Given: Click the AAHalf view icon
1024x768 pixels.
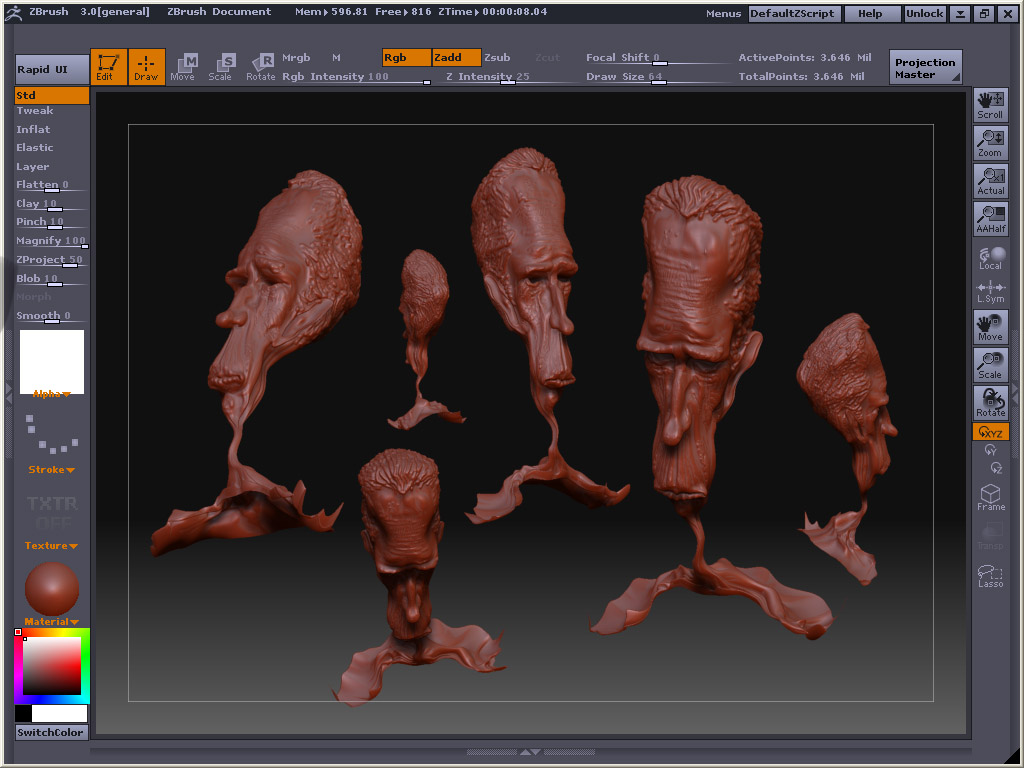Looking at the screenshot, I should pos(990,218).
